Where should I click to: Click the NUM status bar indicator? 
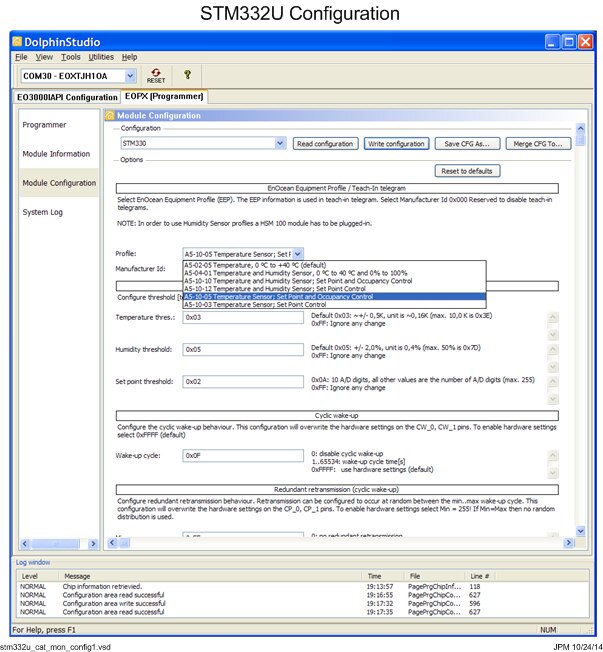pyautogui.click(x=548, y=630)
